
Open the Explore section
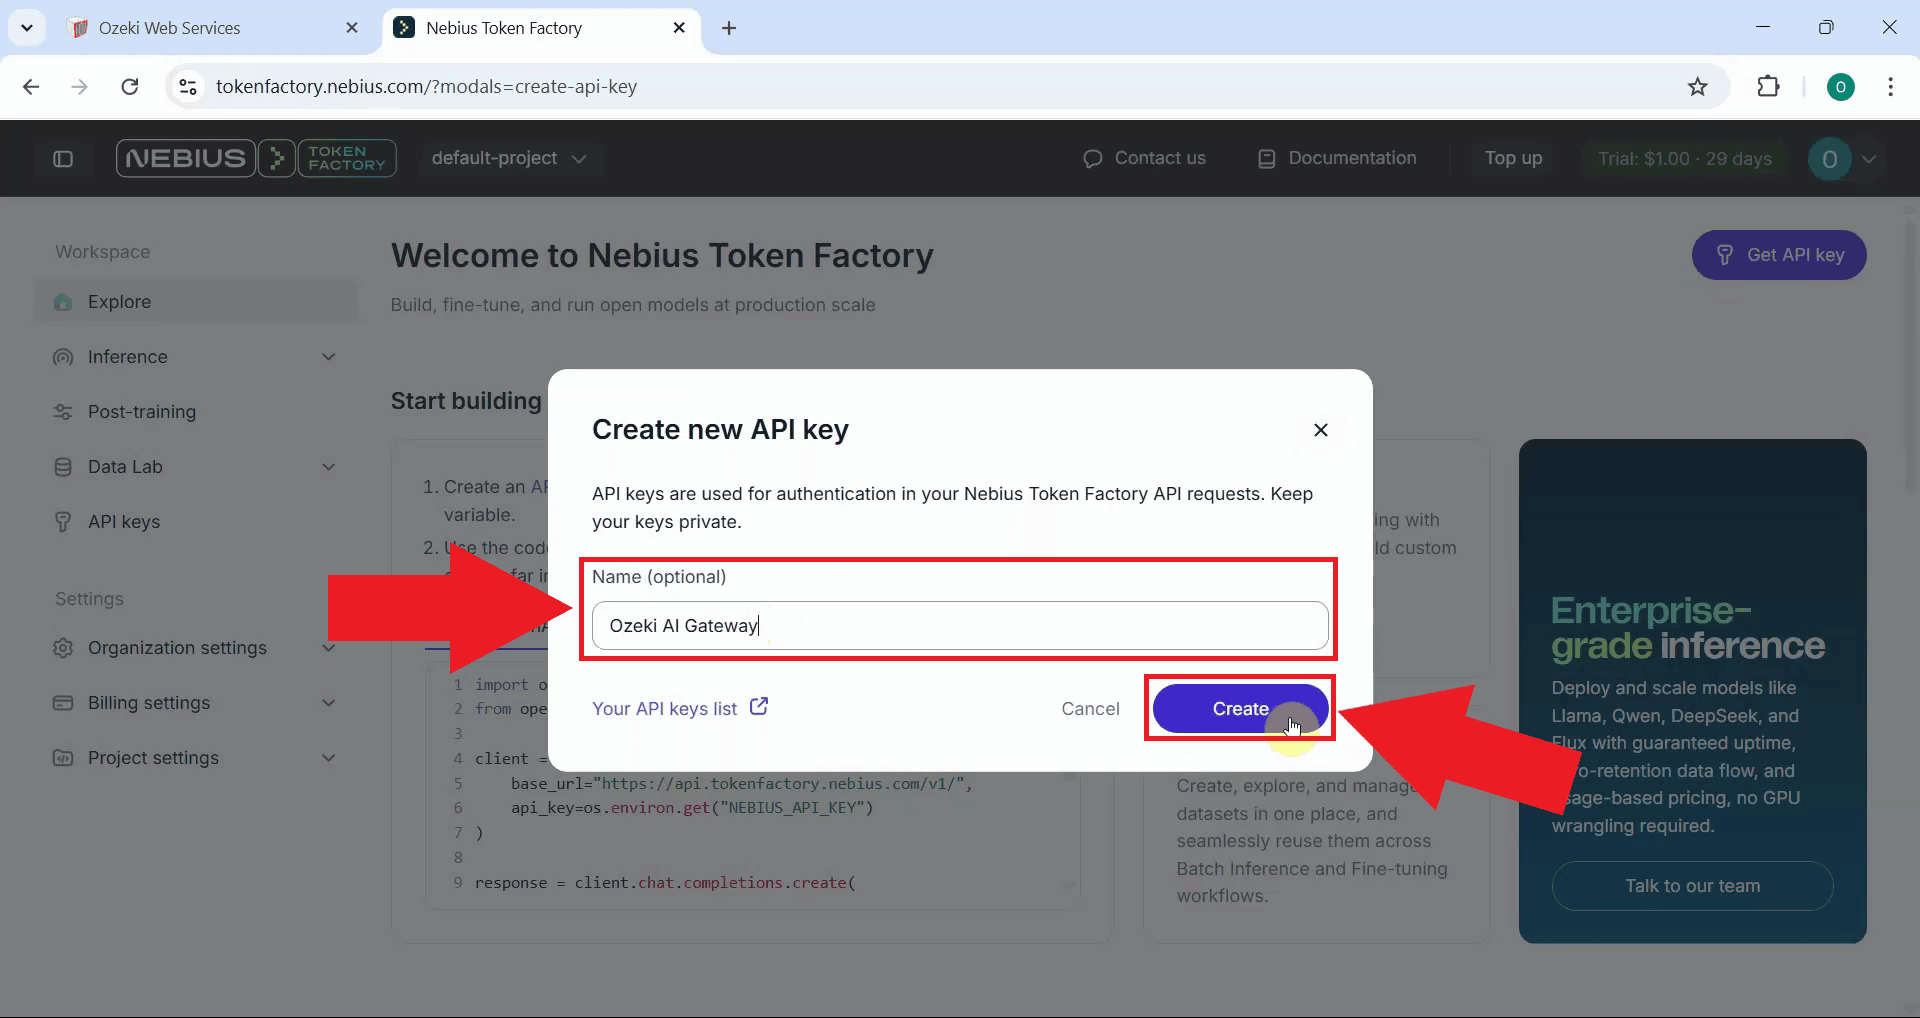[x=119, y=301]
